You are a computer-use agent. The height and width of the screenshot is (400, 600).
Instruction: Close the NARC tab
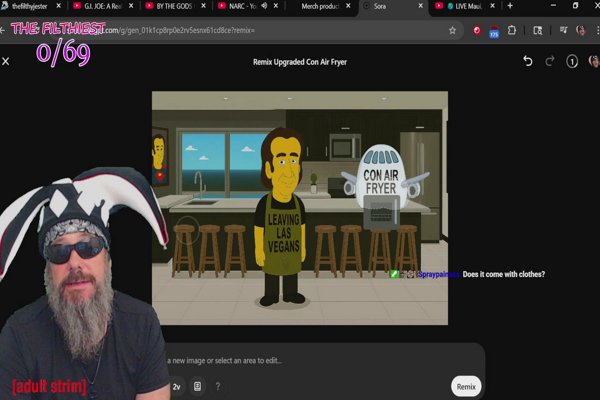[276, 6]
